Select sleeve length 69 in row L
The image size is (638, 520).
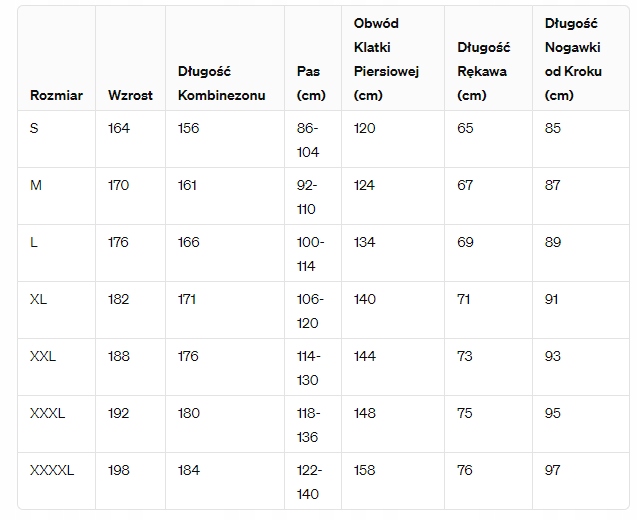465,242
